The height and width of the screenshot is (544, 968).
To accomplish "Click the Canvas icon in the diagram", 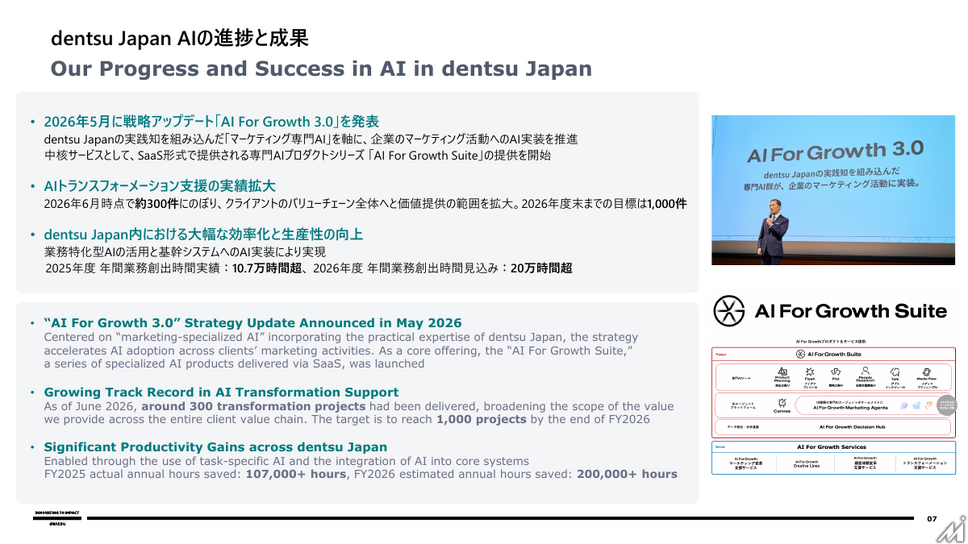I will pos(782,403).
